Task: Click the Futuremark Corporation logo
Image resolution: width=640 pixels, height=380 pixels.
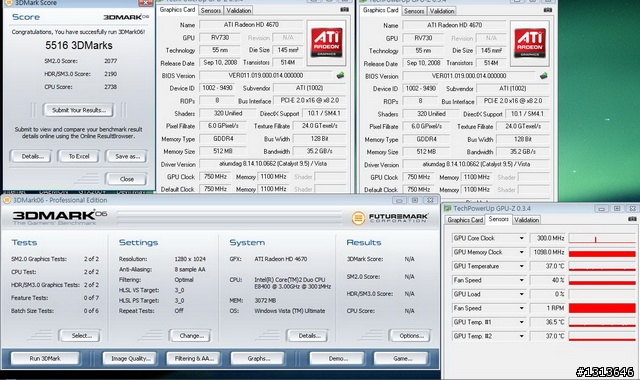Action: click(x=390, y=218)
